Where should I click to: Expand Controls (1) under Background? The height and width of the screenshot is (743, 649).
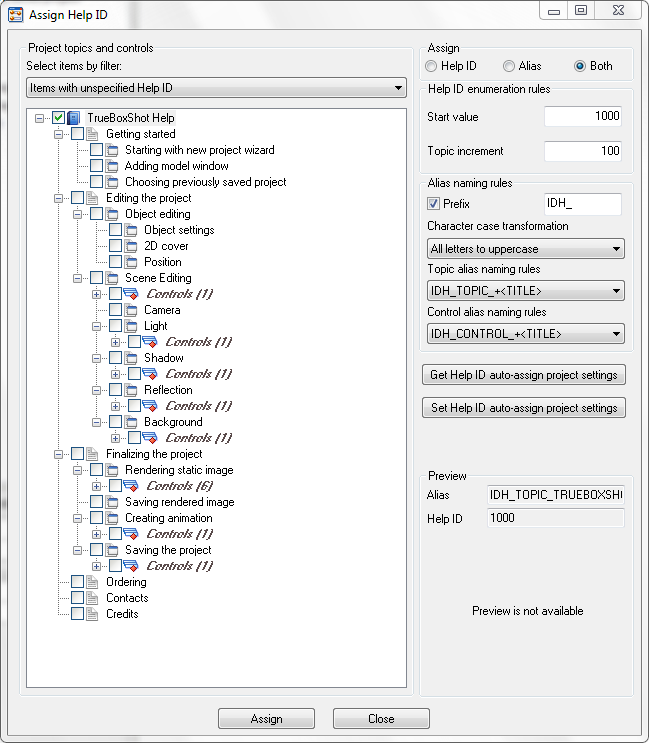coord(115,438)
